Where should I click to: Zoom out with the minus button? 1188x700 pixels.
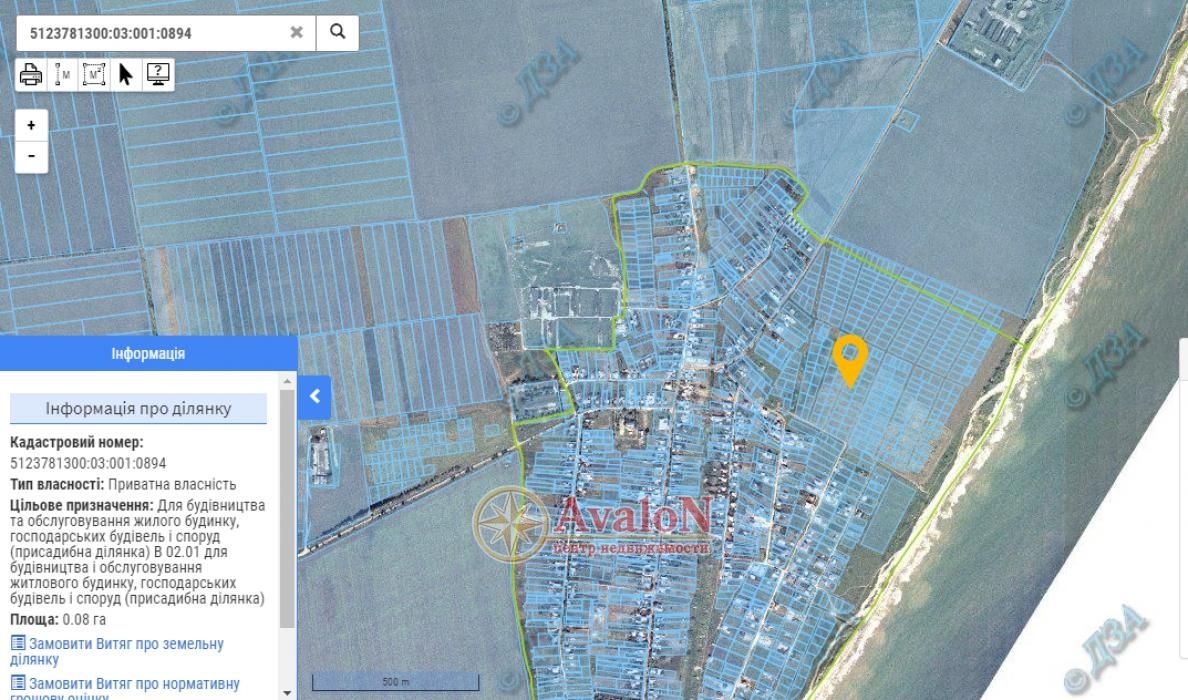[x=31, y=156]
